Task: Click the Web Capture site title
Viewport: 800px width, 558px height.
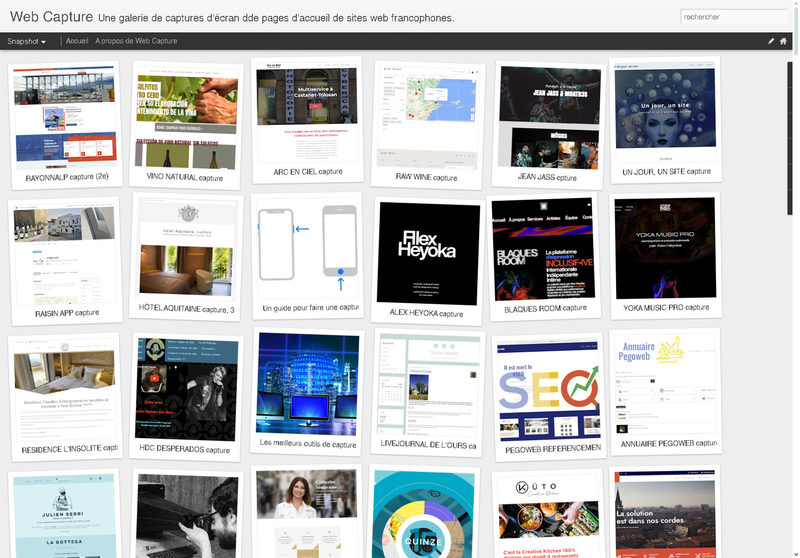Action: tap(51, 17)
